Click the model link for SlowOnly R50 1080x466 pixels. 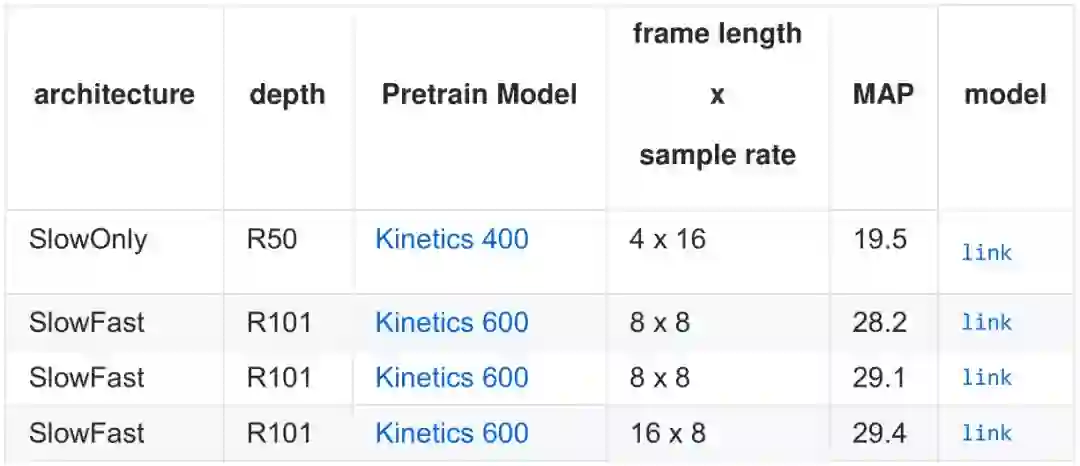tap(986, 253)
